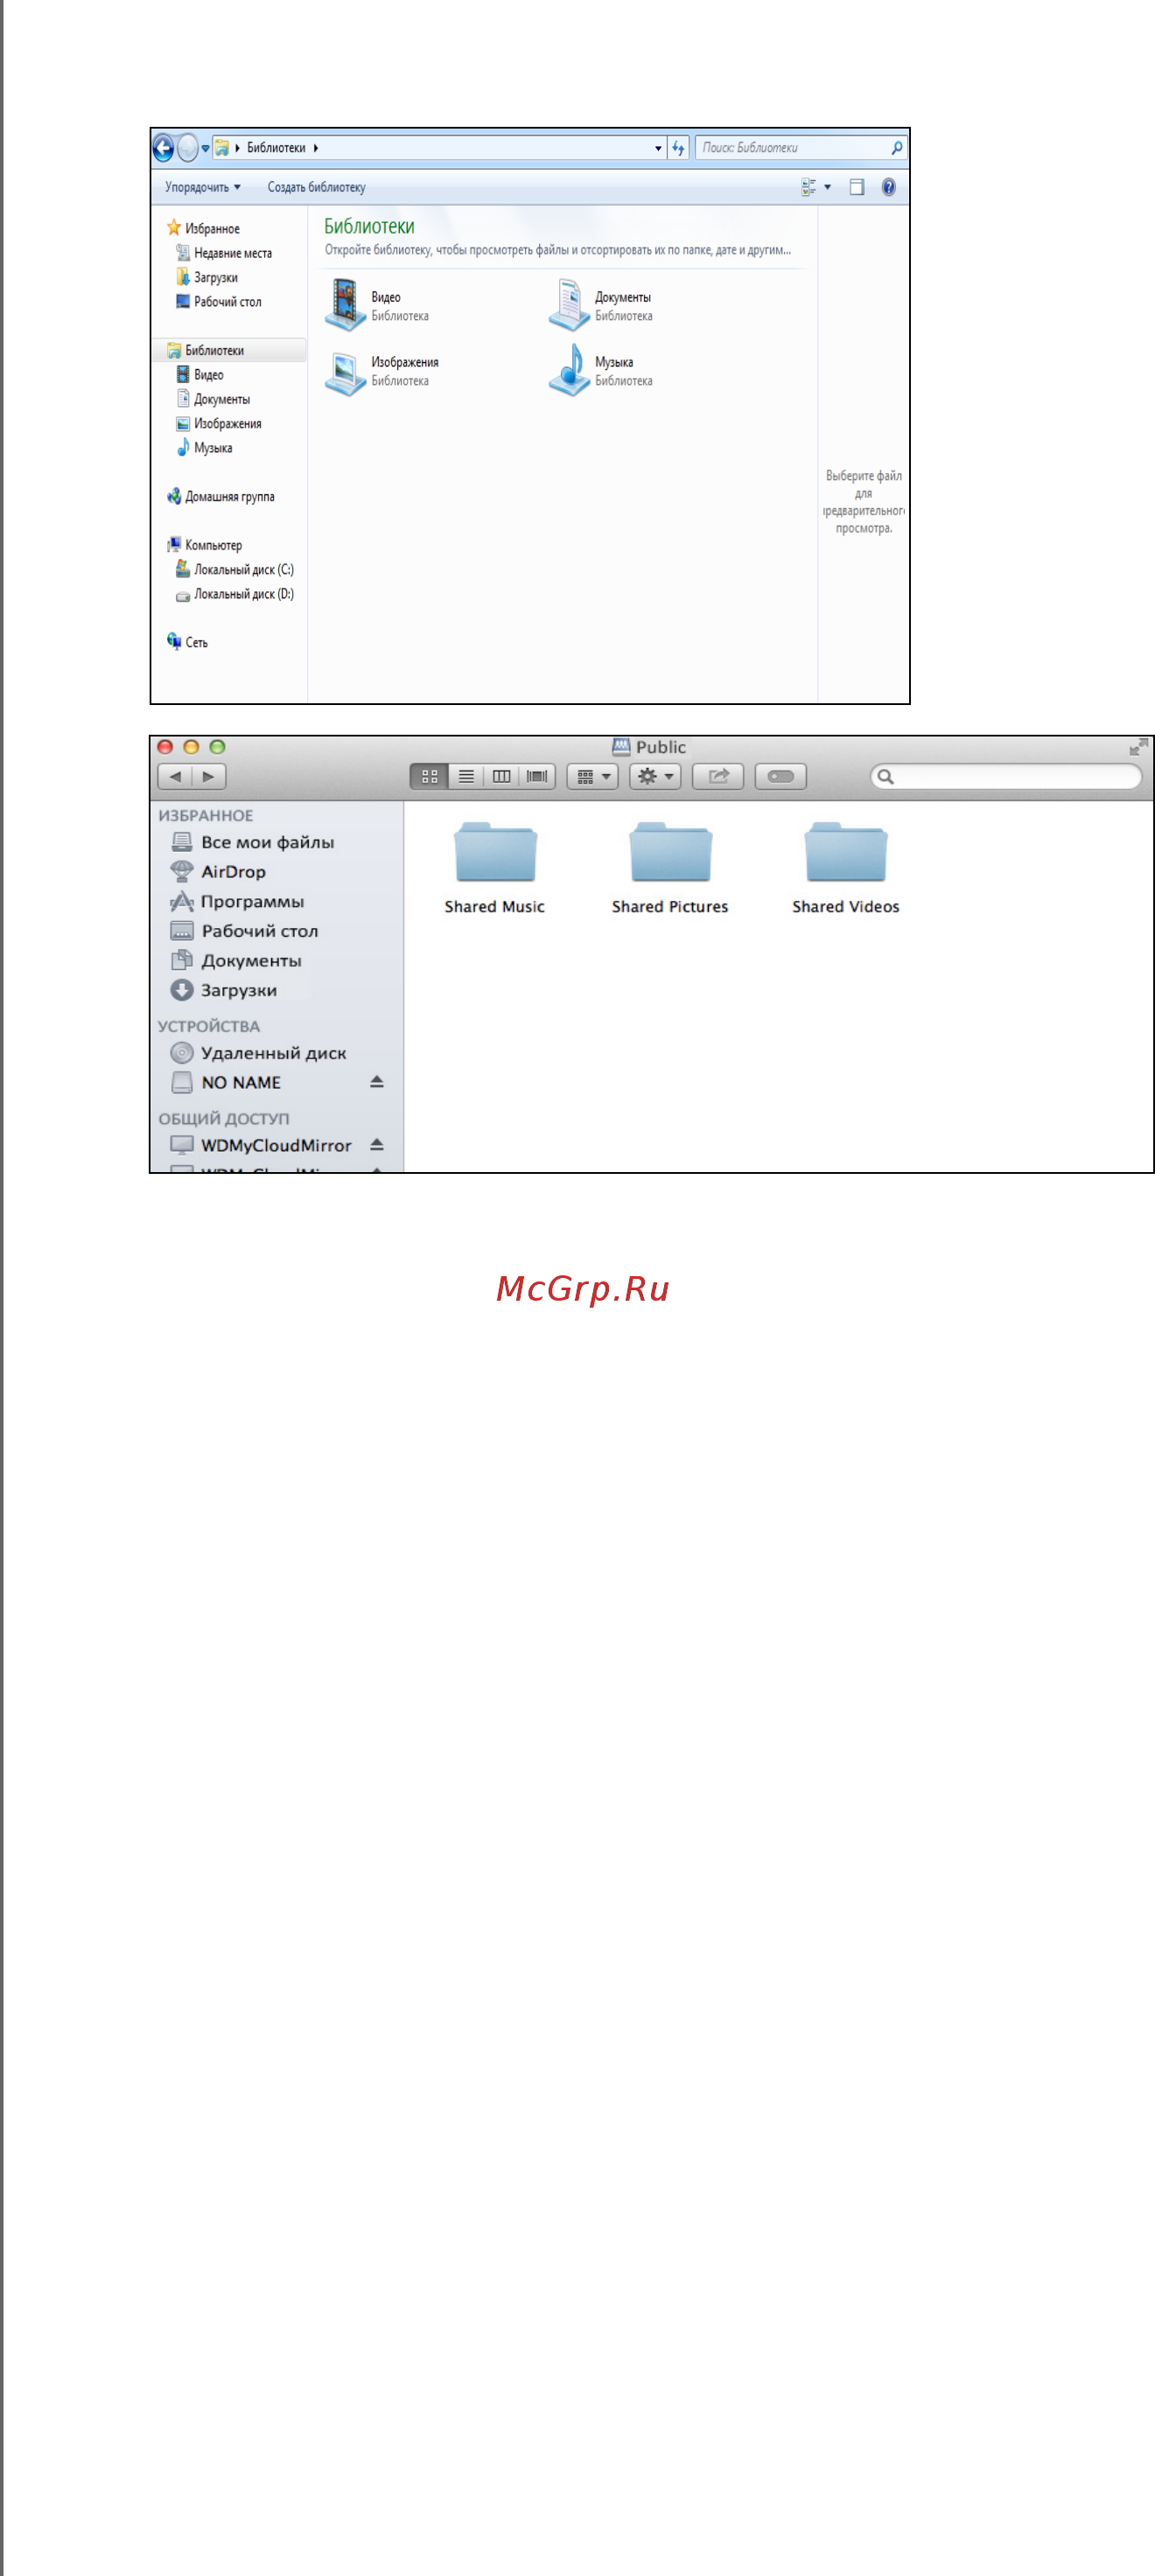Expand the breadcrumb arrow after Библиотеки
The width and height of the screenshot is (1155, 2576).
[315, 148]
